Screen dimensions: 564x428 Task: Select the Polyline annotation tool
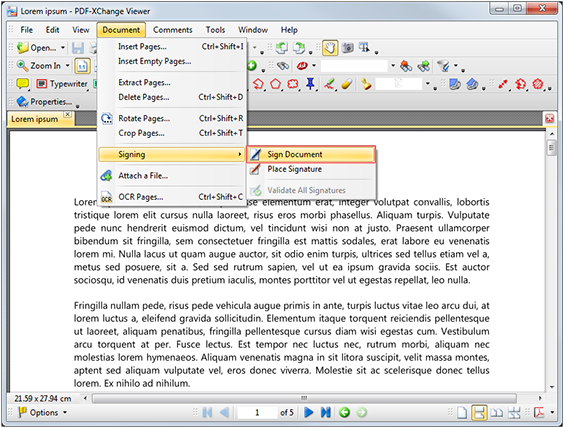[x=259, y=84]
